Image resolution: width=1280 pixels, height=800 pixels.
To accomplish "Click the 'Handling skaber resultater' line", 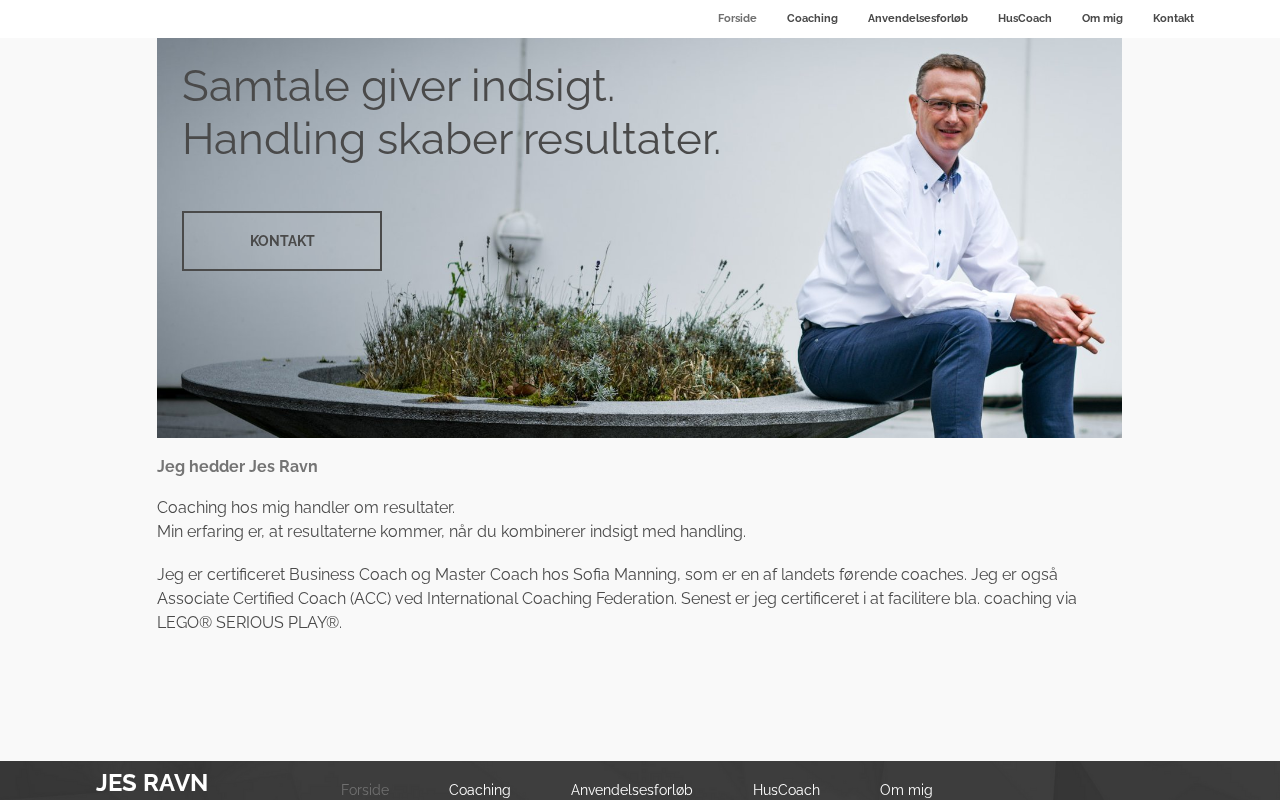I will click(x=451, y=139).
